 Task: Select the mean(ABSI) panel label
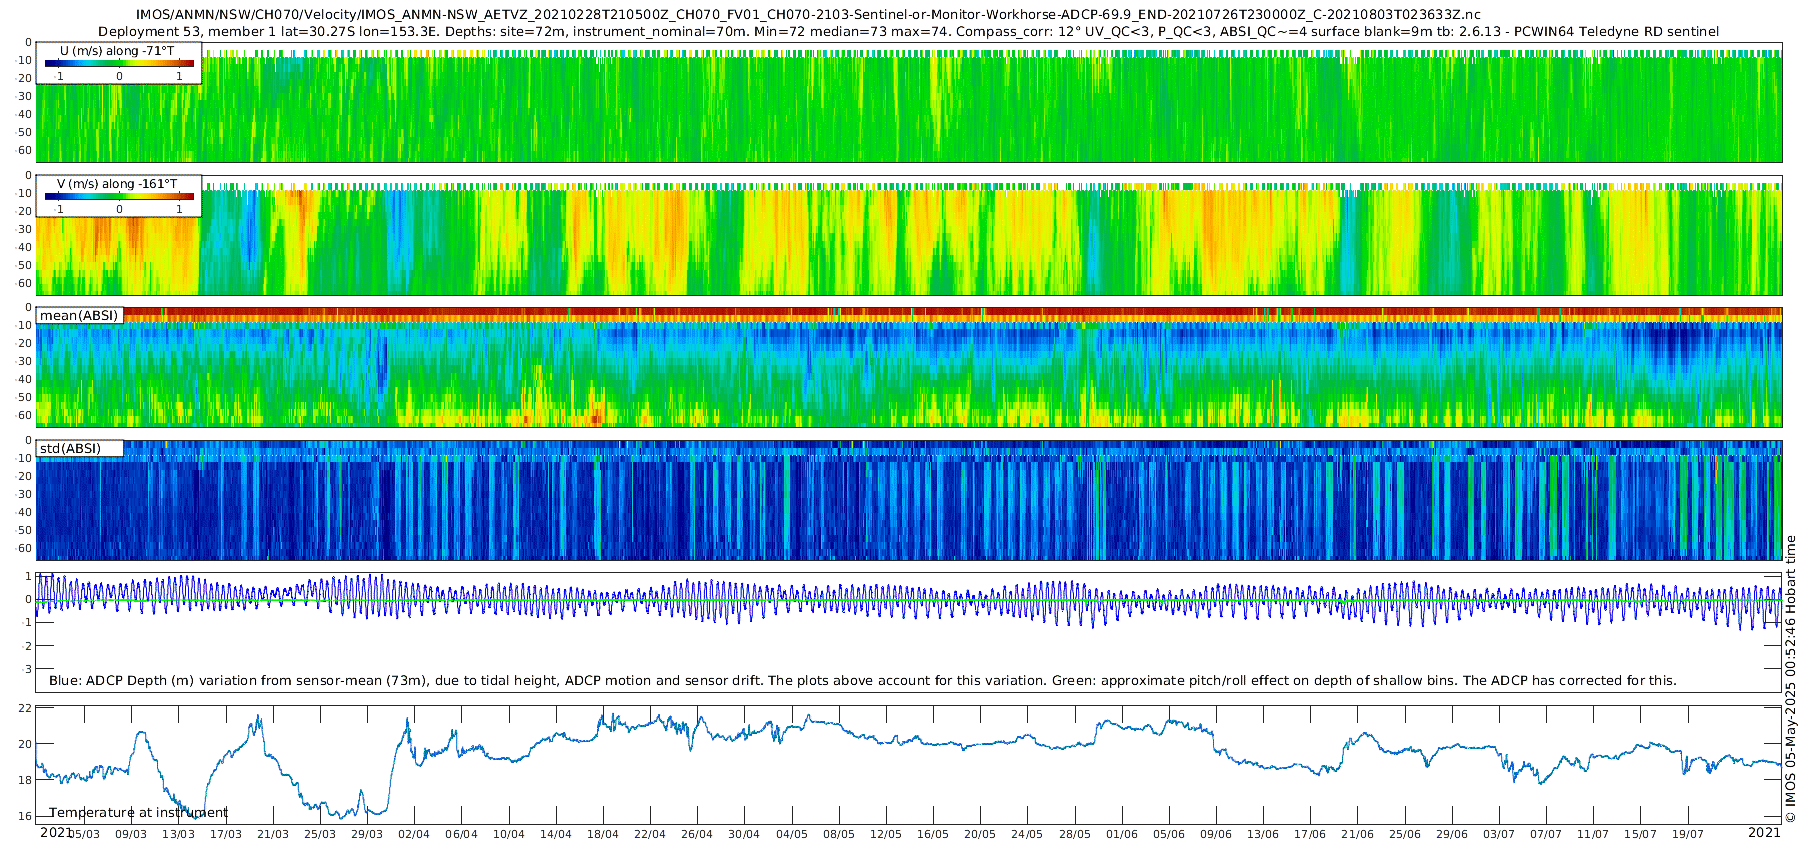[79, 316]
